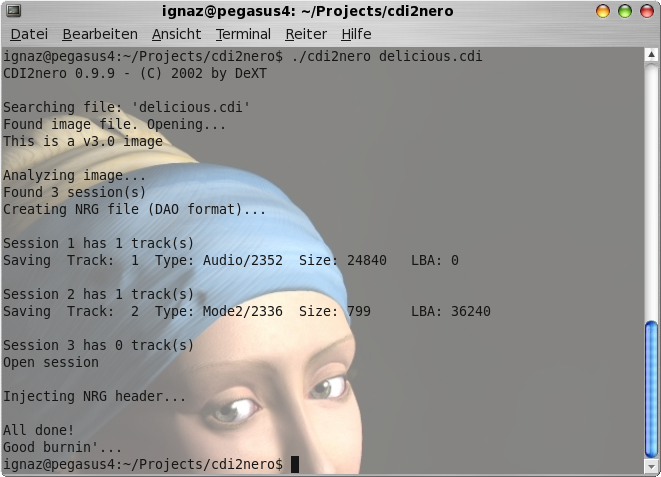
Task: Click the "Good burnin'..." line
Action: pyautogui.click(x=62, y=447)
